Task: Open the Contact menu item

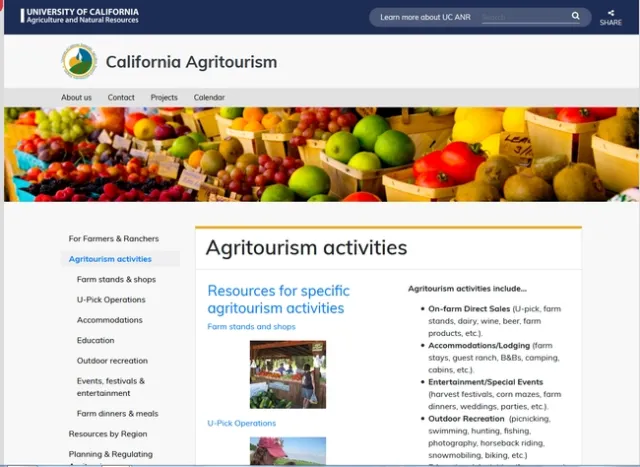Action: [121, 97]
